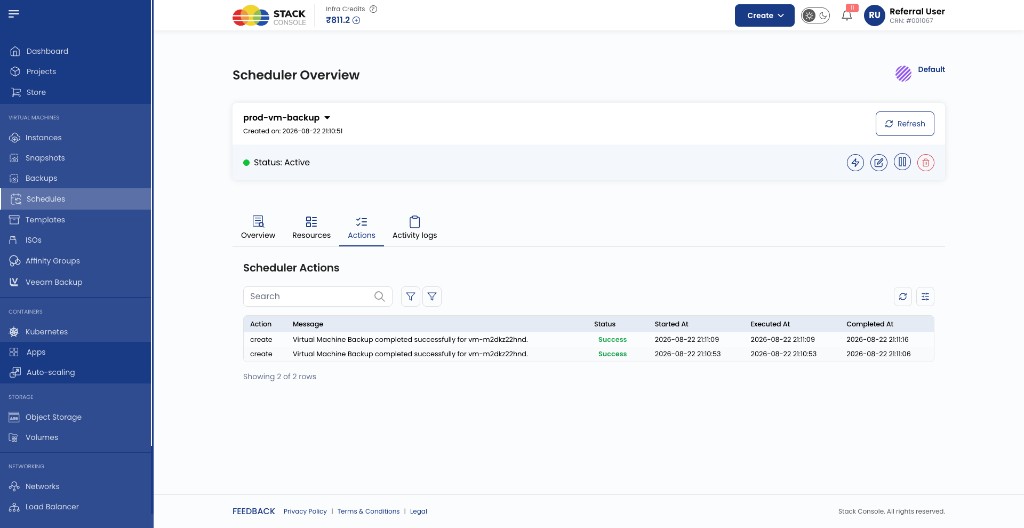Click the search magnifier icon
This screenshot has width=1024, height=528.
379,297
